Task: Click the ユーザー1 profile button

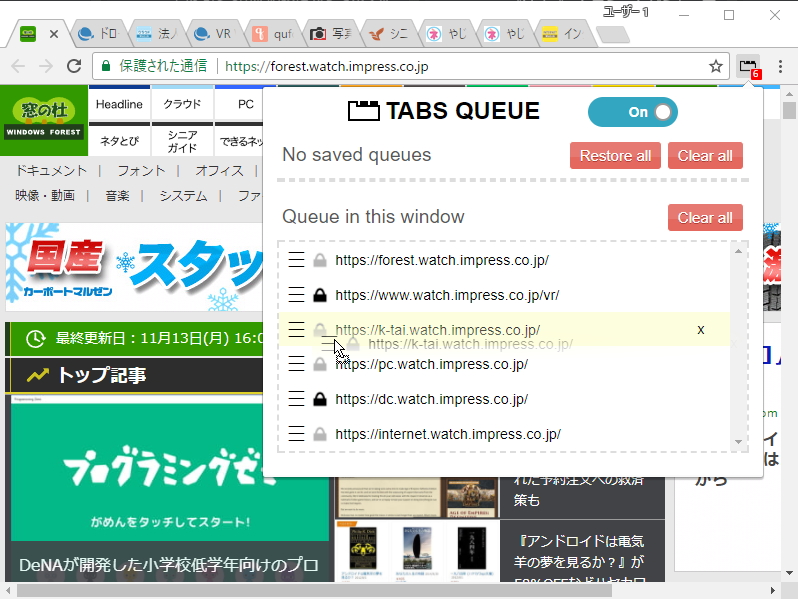Action: tap(625, 11)
